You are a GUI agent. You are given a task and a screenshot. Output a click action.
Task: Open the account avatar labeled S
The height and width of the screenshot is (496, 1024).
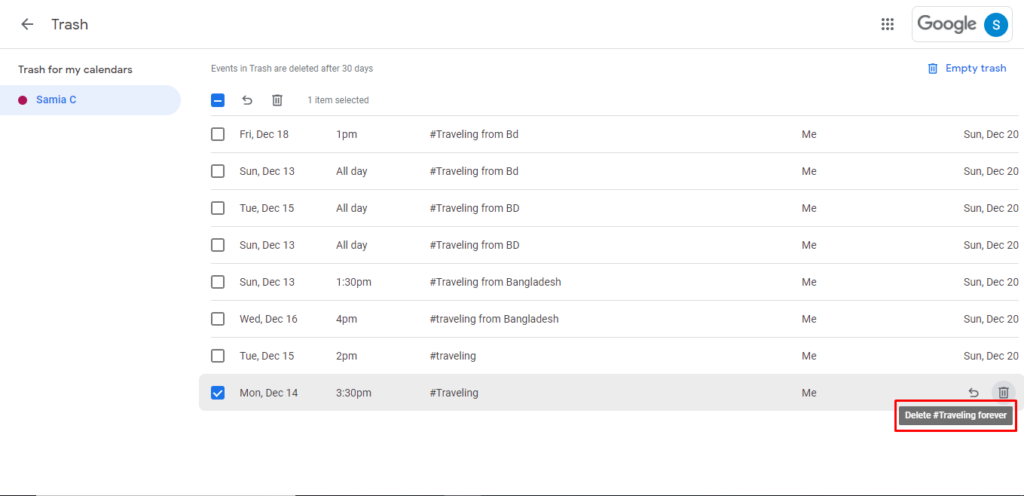[996, 25]
